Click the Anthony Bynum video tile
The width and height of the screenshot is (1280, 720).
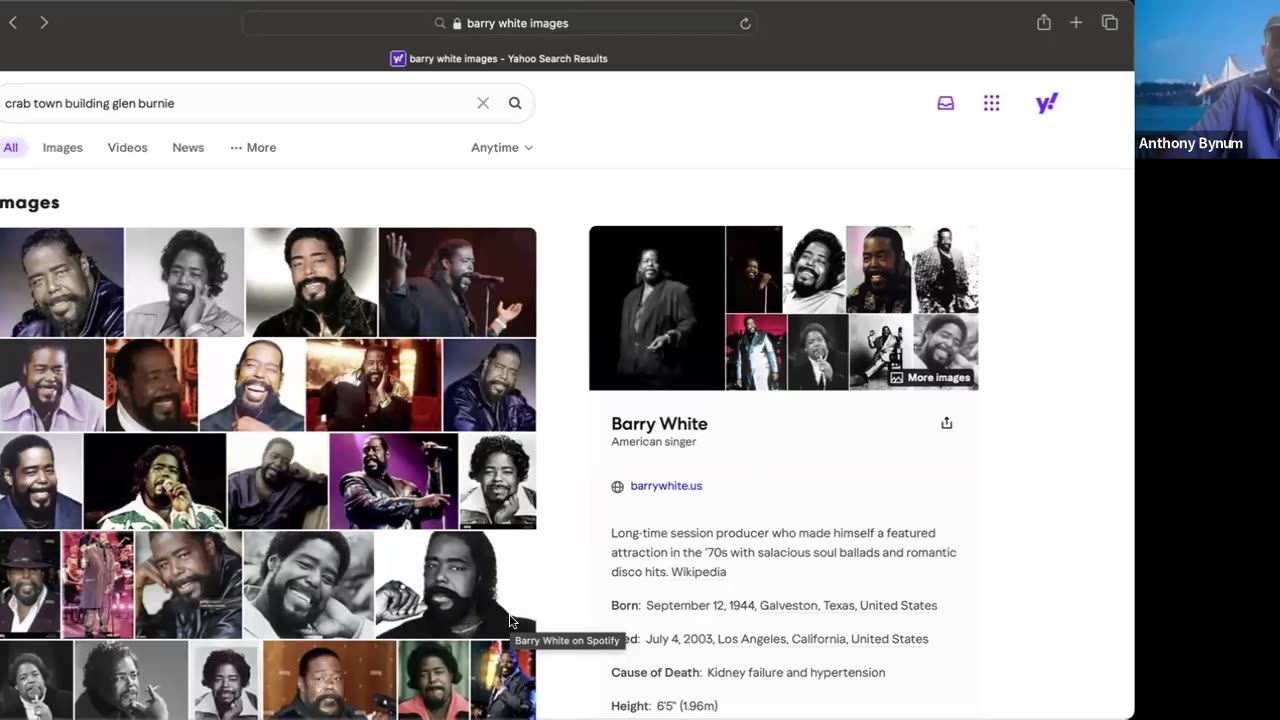tap(1207, 79)
